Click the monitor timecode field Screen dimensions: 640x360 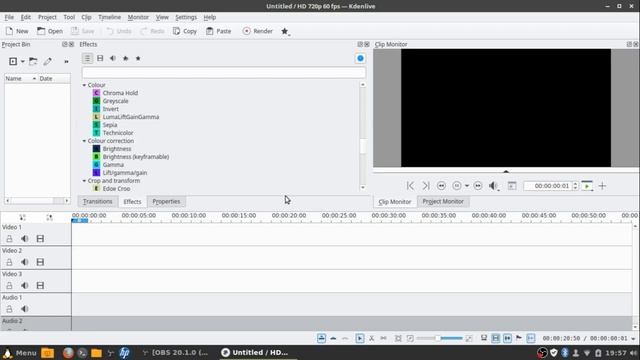point(548,186)
